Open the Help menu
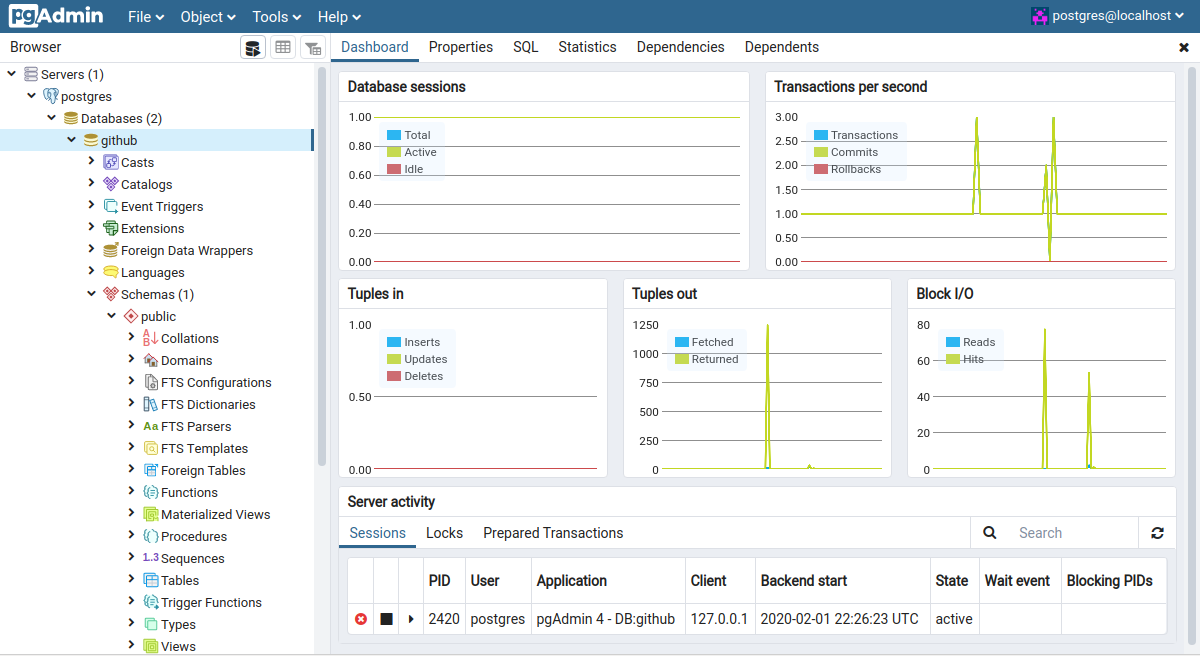The height and width of the screenshot is (656, 1200). [339, 17]
